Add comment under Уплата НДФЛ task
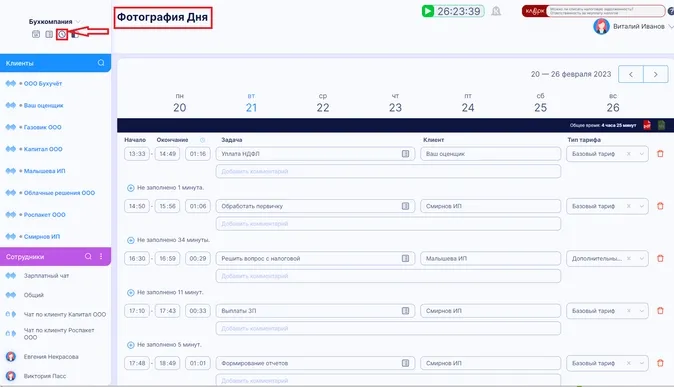 coord(388,171)
